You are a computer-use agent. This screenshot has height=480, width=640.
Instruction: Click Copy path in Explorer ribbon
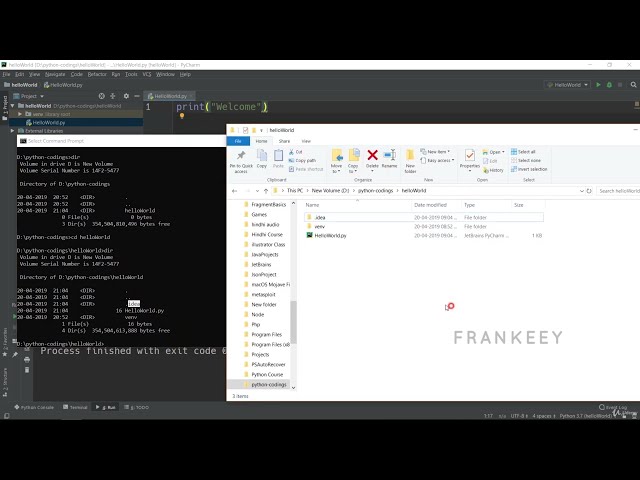pos(302,160)
